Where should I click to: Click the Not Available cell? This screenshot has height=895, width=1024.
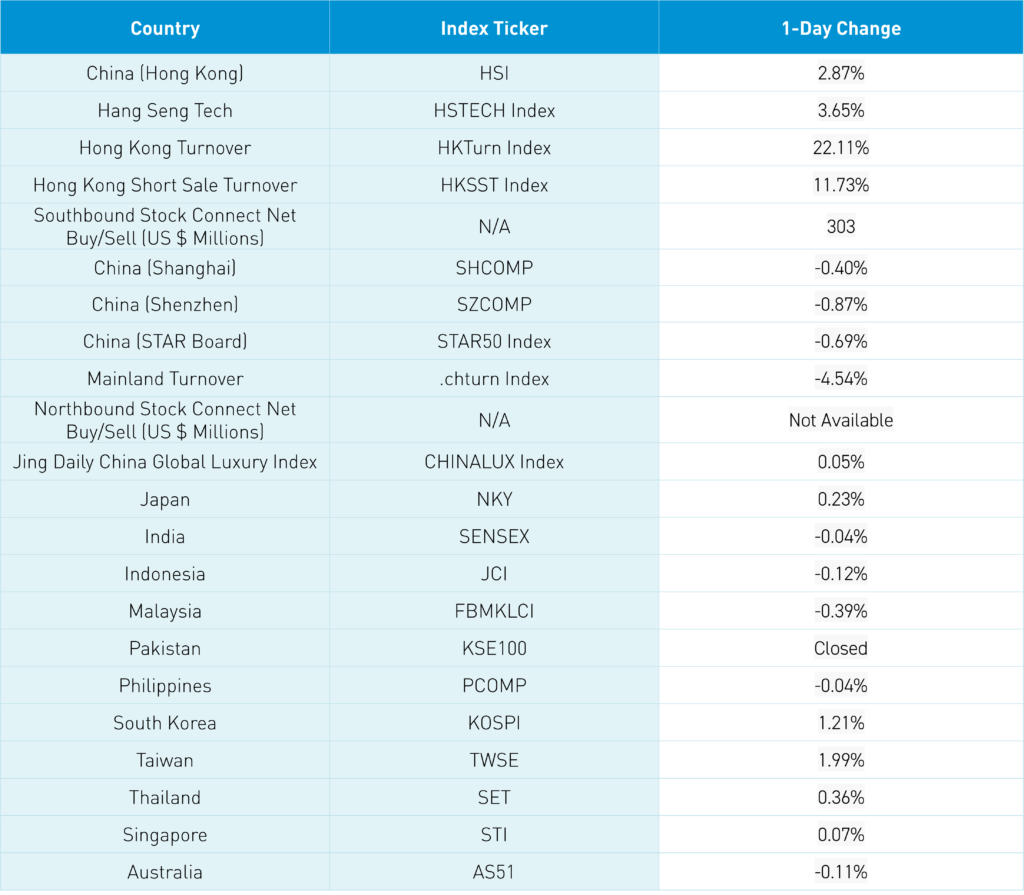tap(841, 420)
